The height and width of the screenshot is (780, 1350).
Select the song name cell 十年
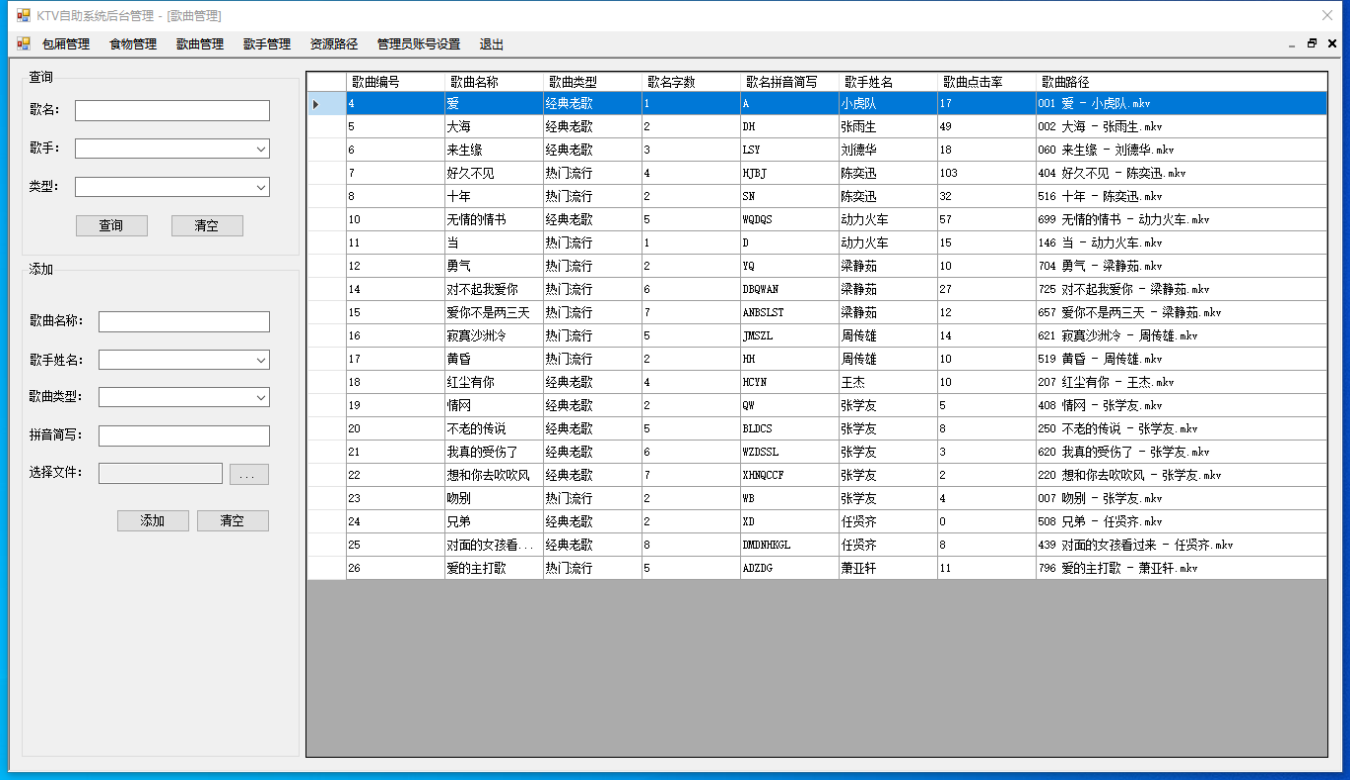click(494, 196)
